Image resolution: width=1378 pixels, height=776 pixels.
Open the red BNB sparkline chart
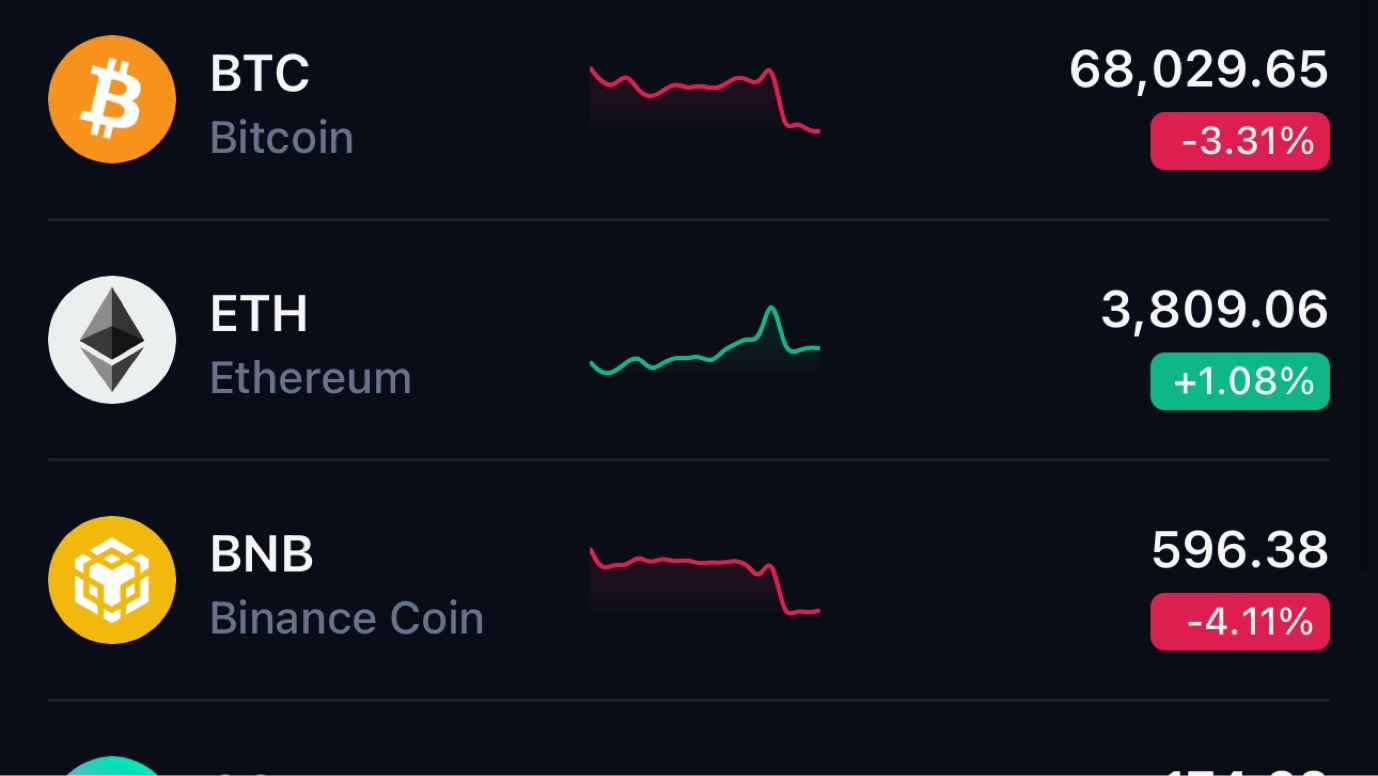(x=705, y=582)
